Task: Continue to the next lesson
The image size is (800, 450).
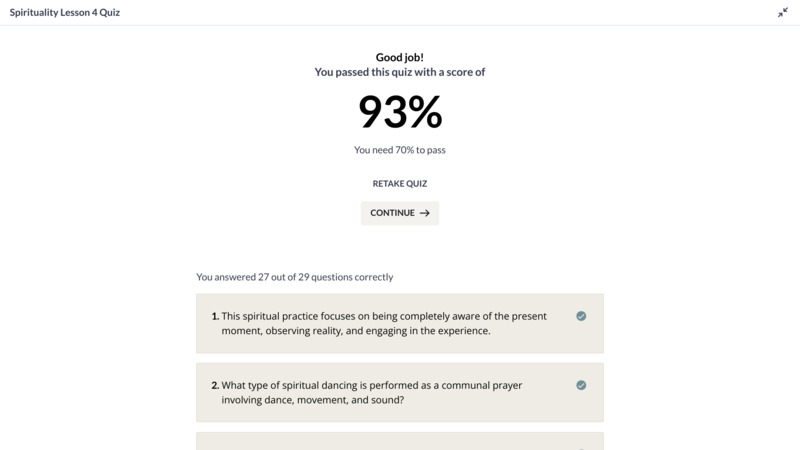Action: (399, 213)
